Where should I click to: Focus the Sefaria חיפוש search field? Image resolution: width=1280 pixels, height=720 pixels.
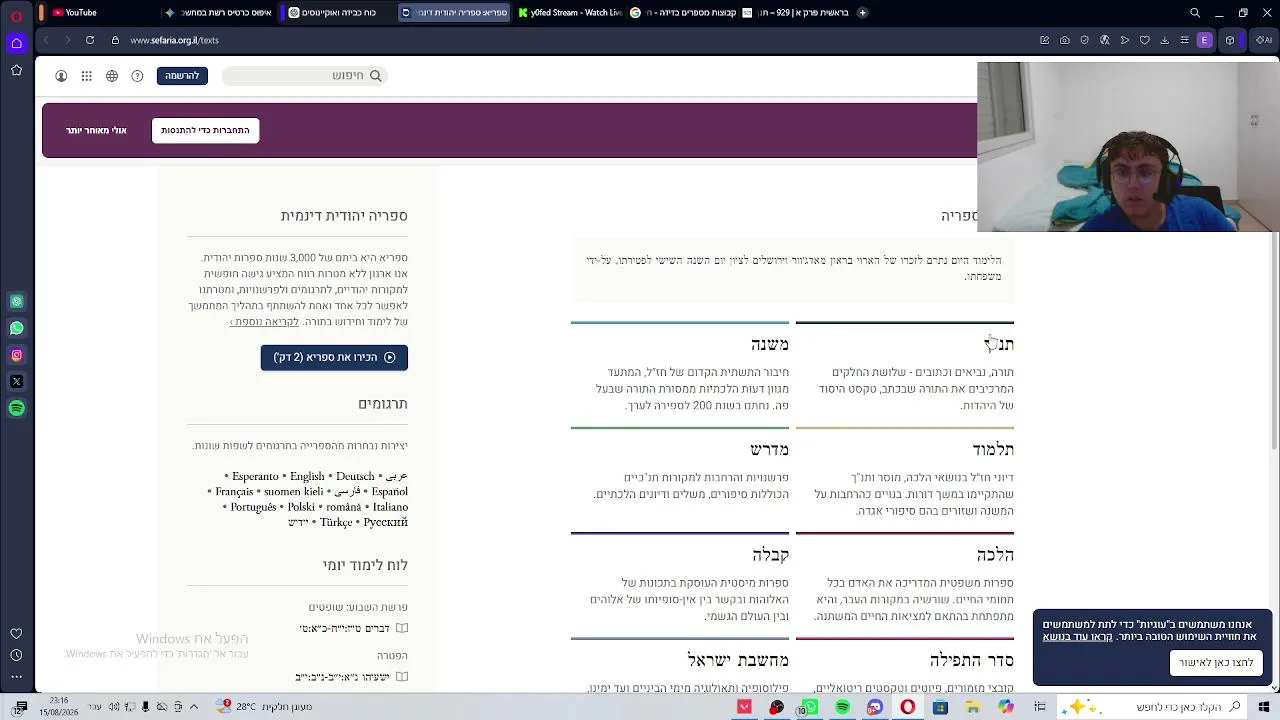(x=305, y=76)
